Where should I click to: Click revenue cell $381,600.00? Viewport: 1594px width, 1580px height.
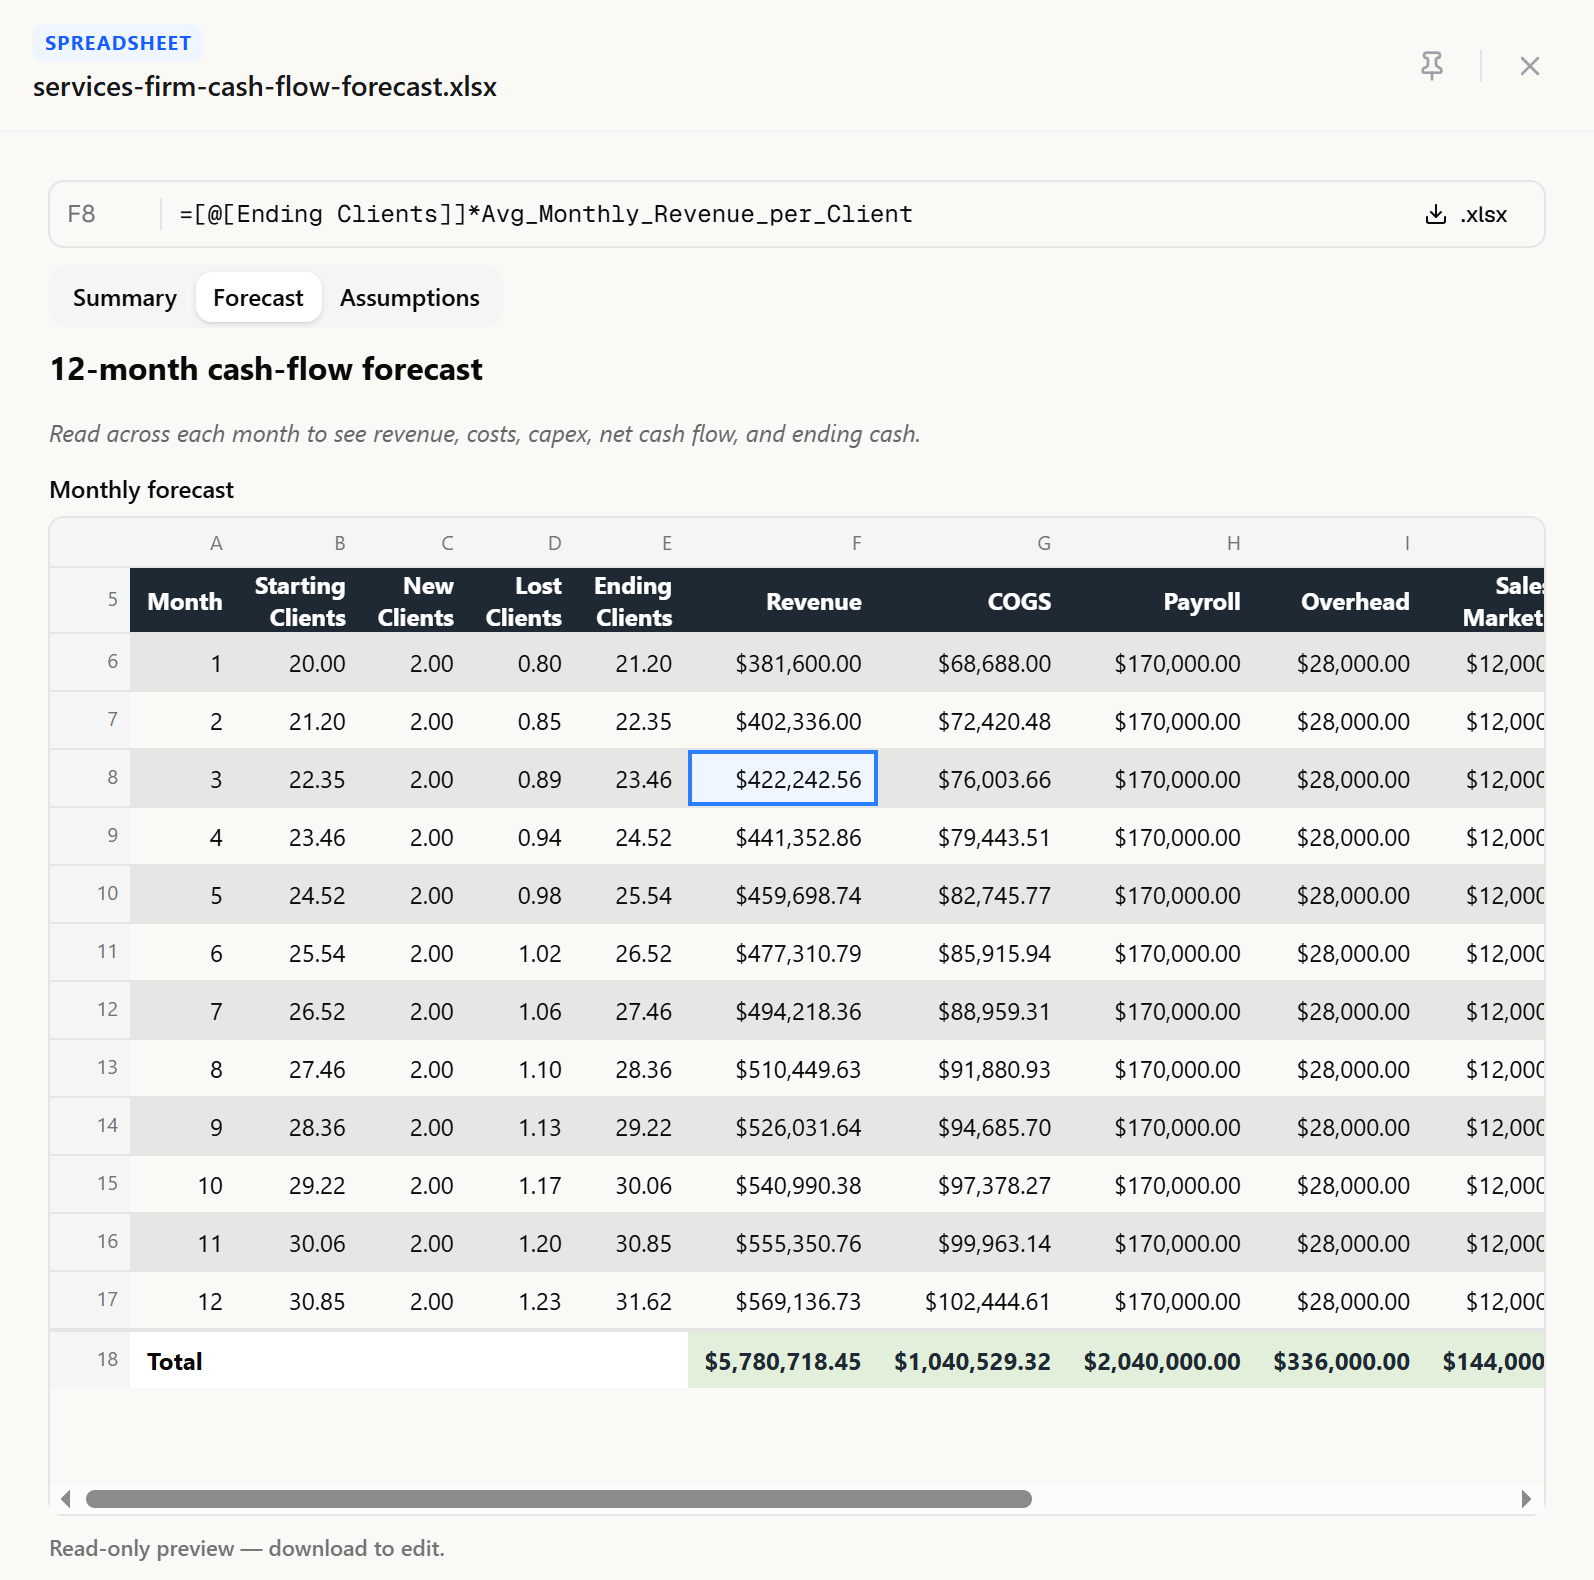pos(783,663)
